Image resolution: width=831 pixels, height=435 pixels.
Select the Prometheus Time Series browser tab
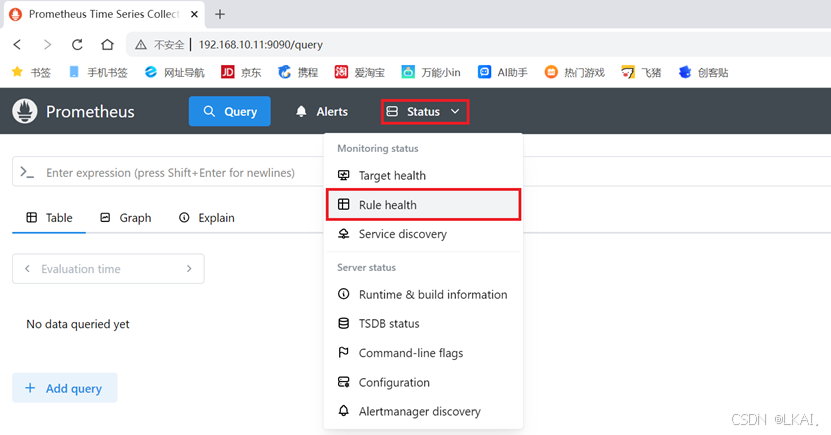coord(104,14)
